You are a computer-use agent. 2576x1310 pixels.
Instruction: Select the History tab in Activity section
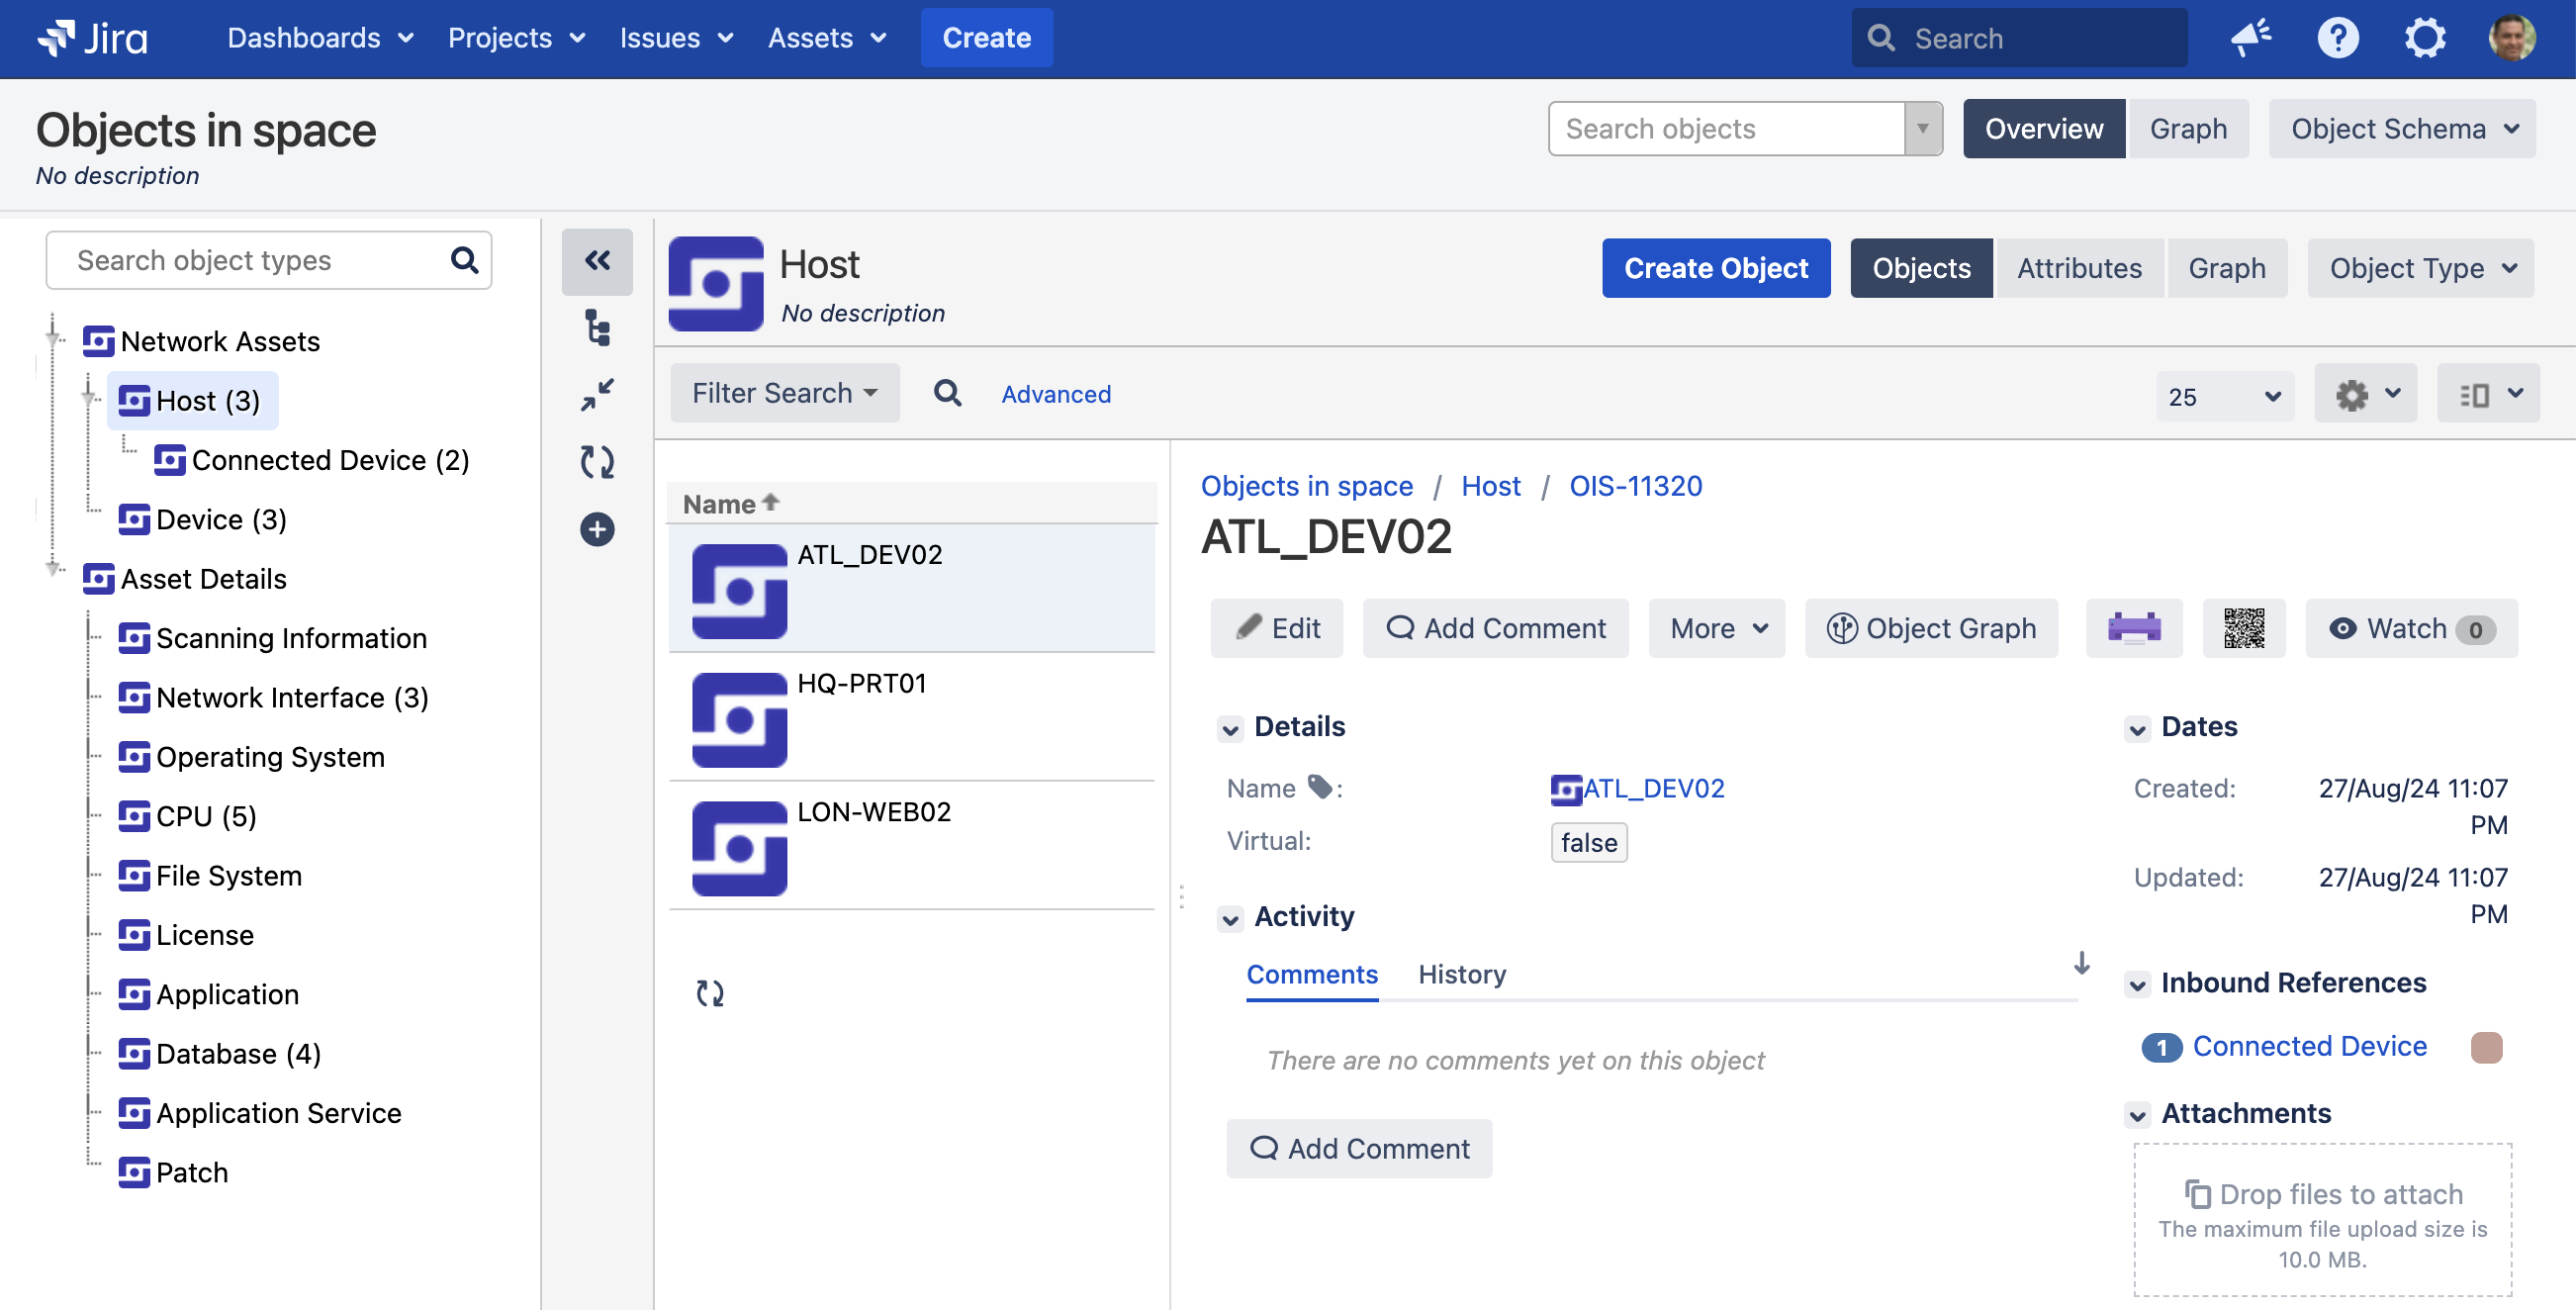point(1462,975)
